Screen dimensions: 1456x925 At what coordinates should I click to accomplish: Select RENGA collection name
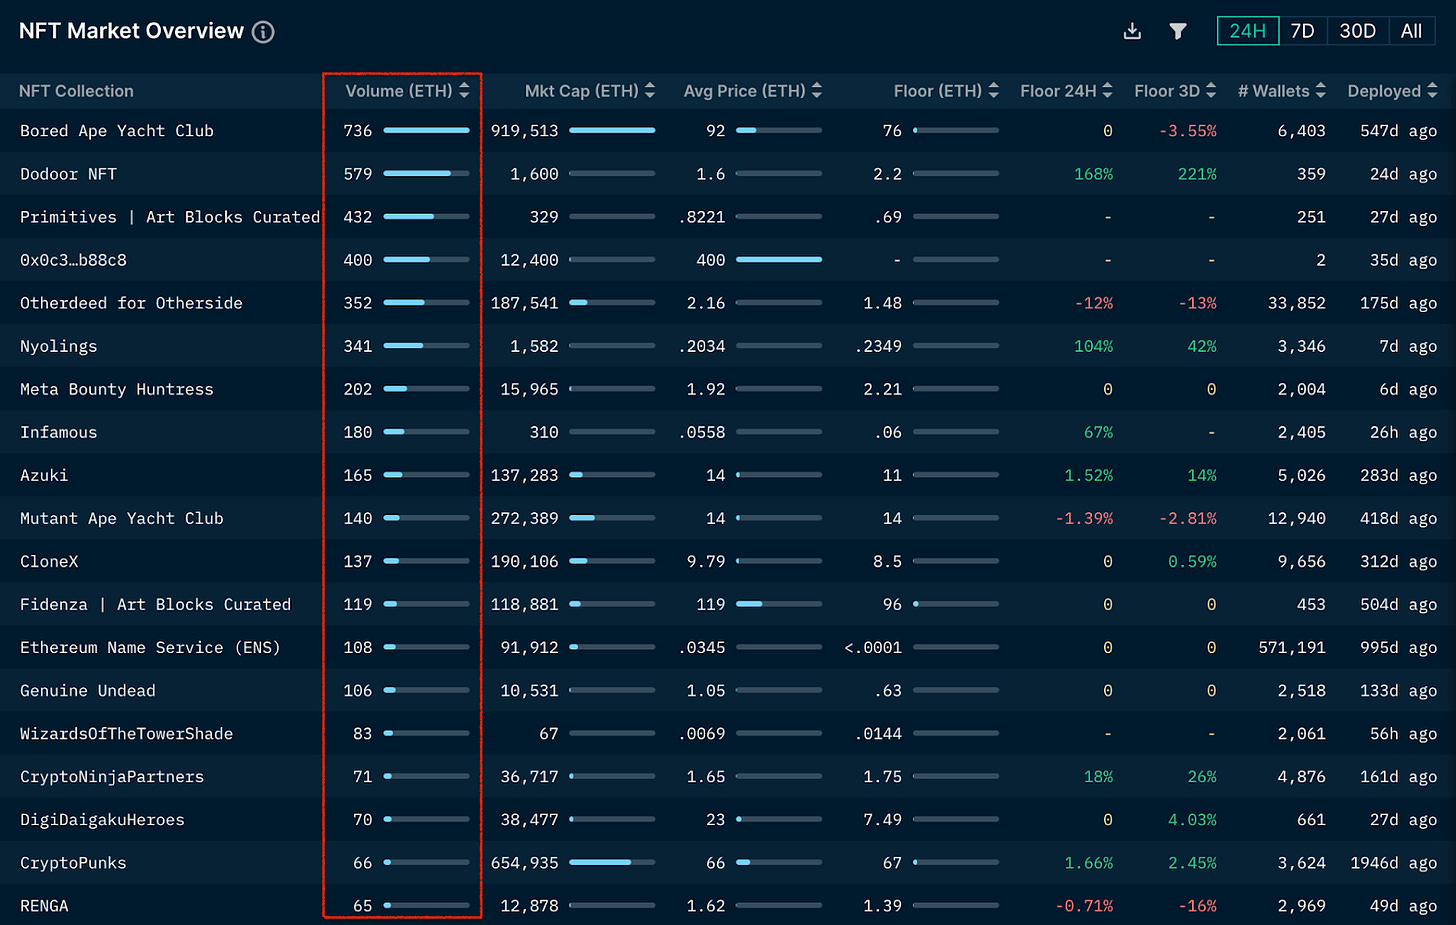pyautogui.click(x=44, y=905)
